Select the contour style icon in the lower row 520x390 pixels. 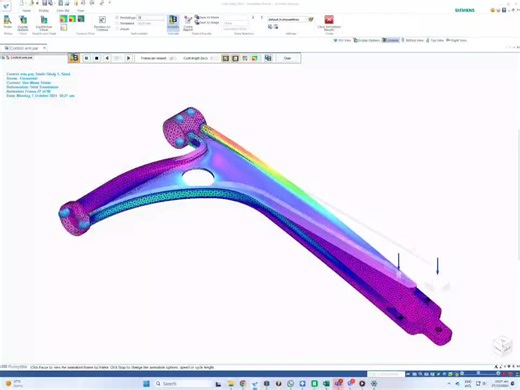63,28
